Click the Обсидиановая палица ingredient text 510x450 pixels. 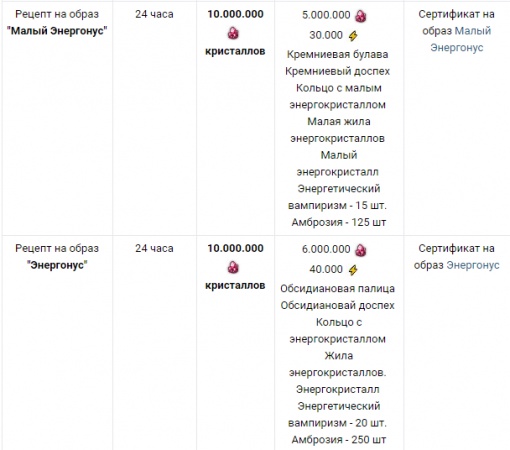point(337,288)
